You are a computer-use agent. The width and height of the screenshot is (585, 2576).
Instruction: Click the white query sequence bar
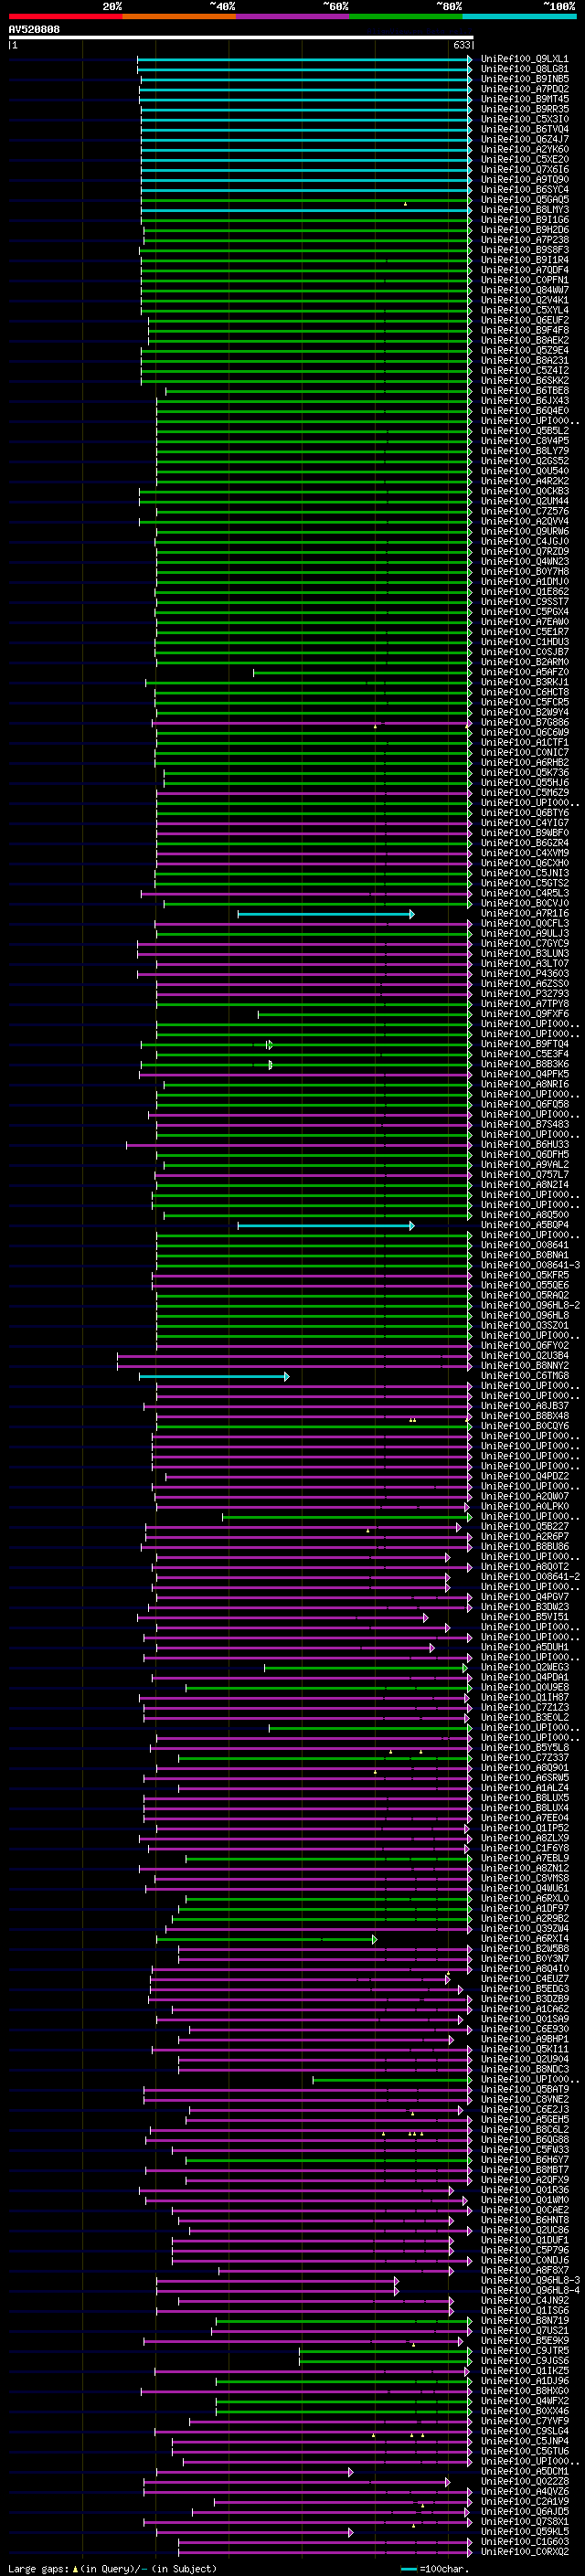[x=241, y=37]
